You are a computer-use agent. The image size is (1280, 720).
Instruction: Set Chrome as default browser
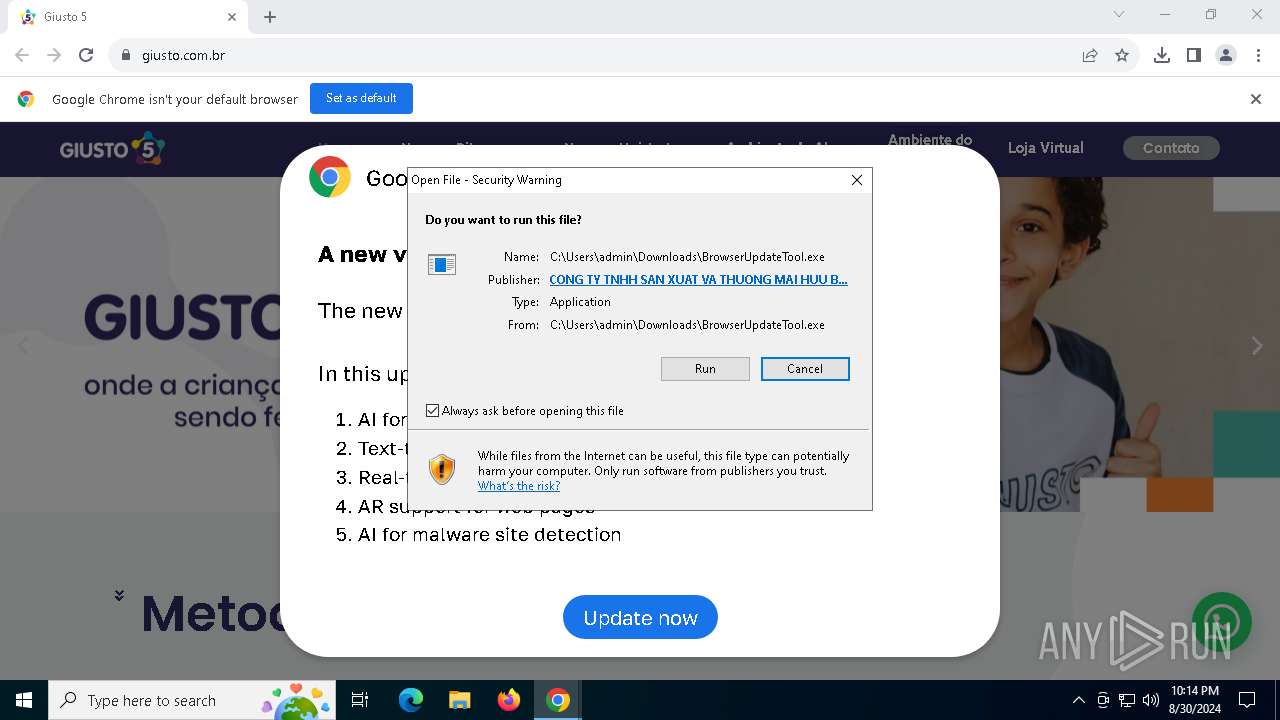[361, 98]
